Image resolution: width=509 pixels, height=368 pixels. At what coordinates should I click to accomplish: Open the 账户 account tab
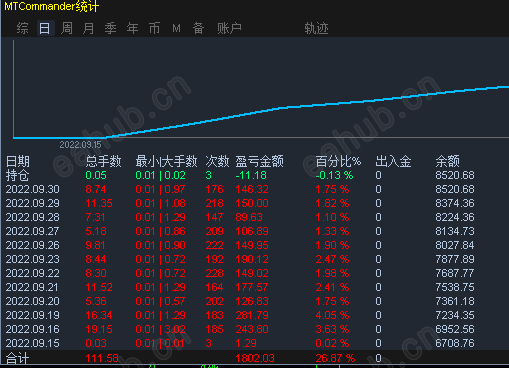coord(229,28)
